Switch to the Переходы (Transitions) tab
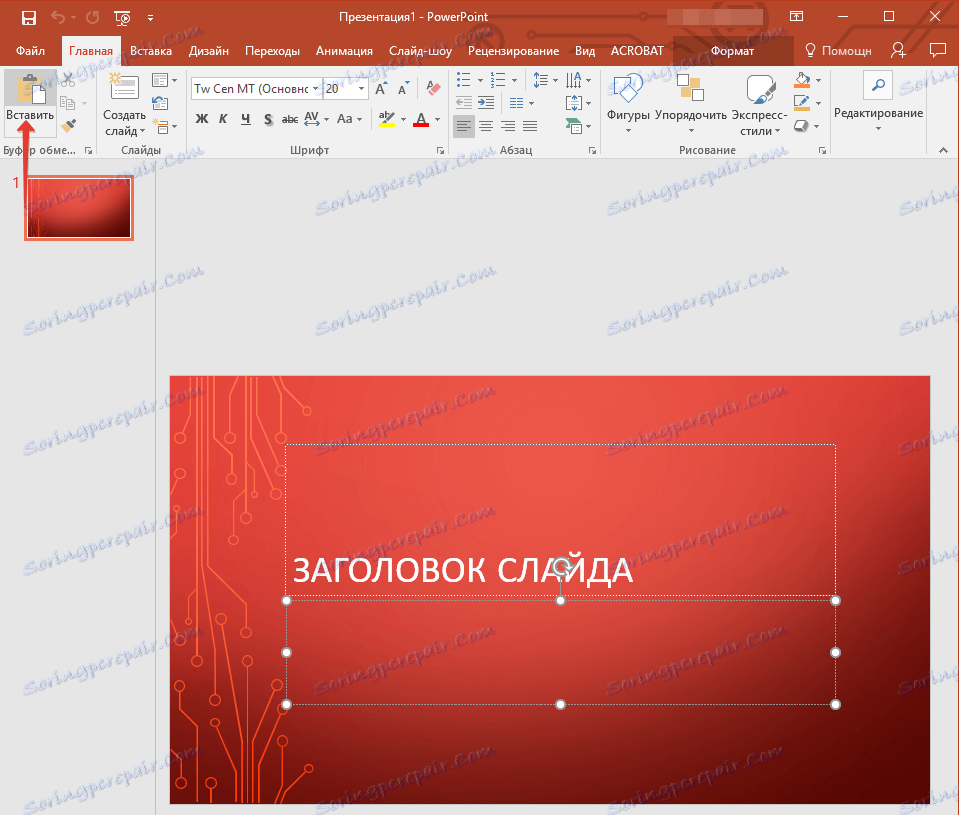Screen dimensions: 959x815 pos(272,51)
